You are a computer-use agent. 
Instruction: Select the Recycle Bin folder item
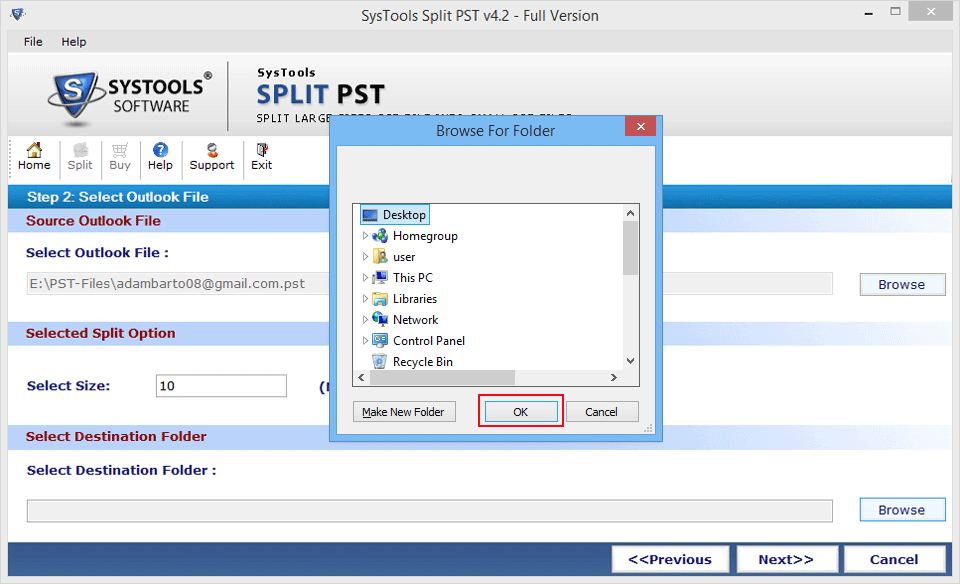422,362
